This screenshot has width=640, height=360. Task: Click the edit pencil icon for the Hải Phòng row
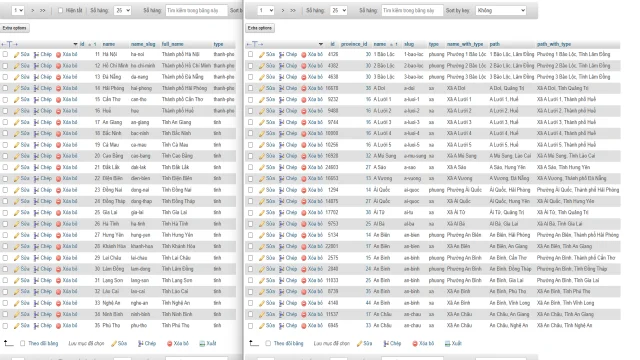click(x=16, y=88)
